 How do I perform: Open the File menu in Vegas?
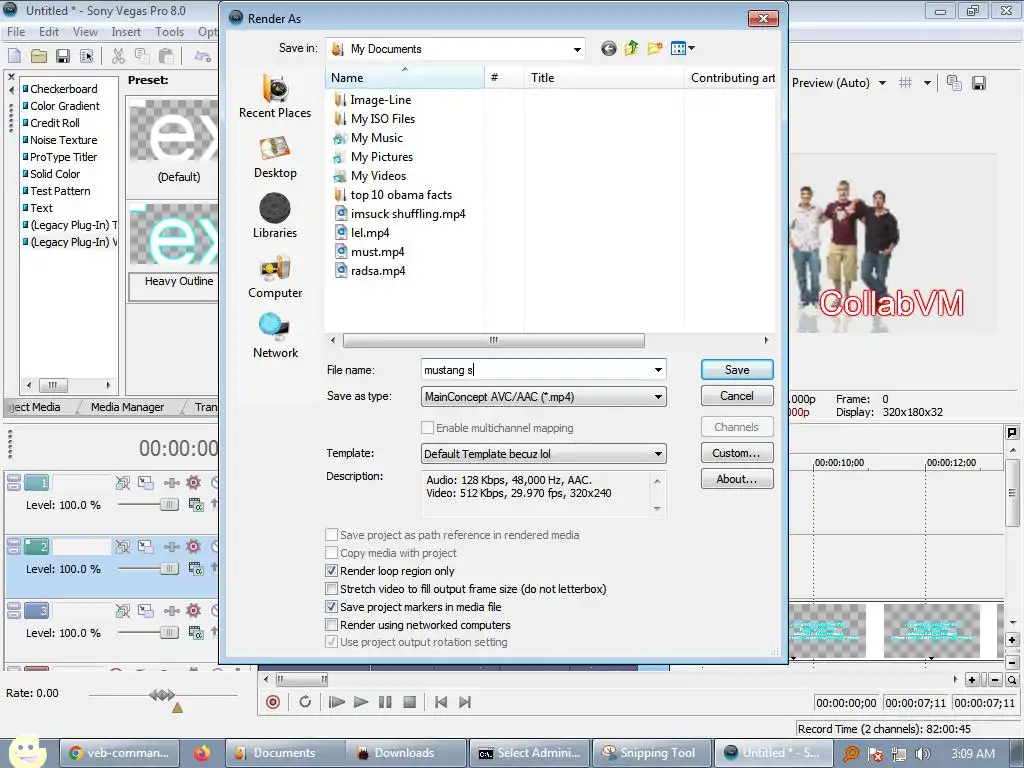pos(16,31)
